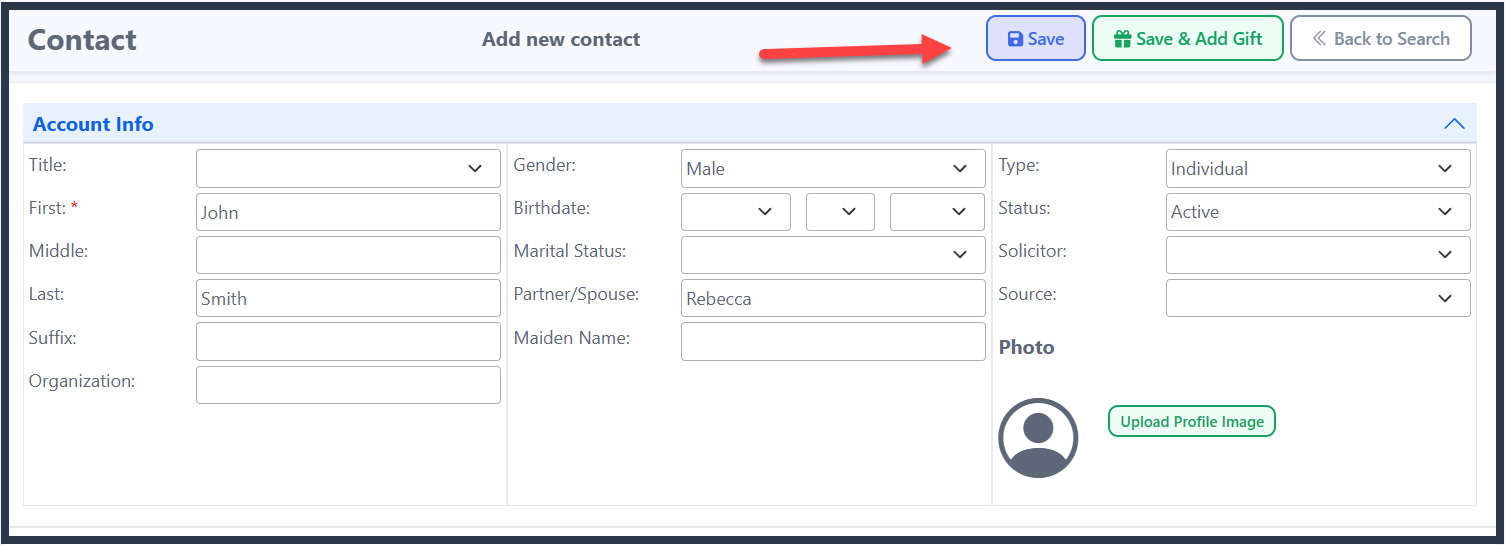Click the Organization input field

coord(348,385)
